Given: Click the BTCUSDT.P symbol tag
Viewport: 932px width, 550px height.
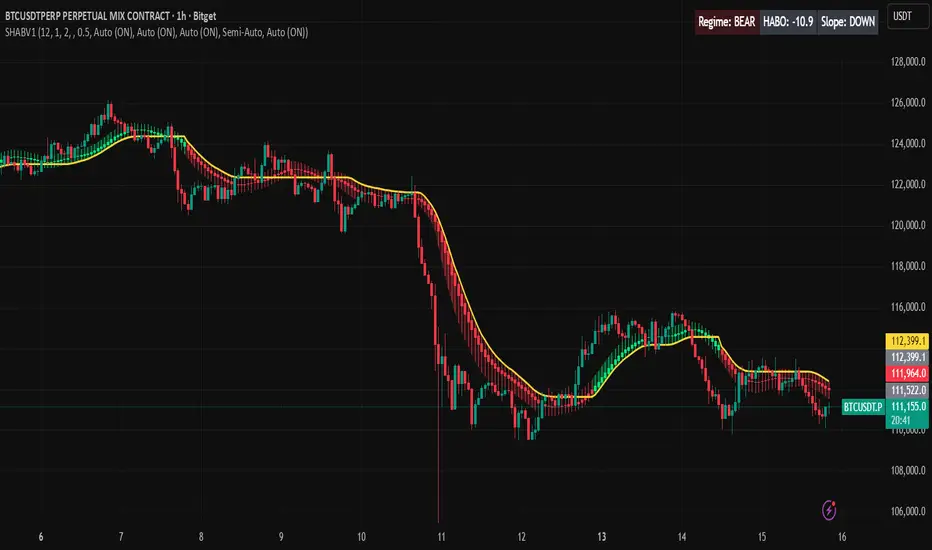Looking at the screenshot, I should (x=864, y=407).
